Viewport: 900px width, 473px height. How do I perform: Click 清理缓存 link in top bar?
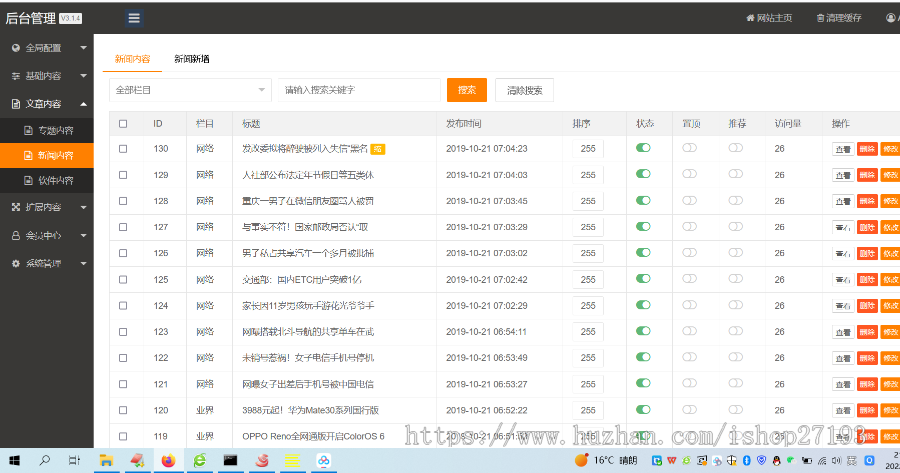839,18
